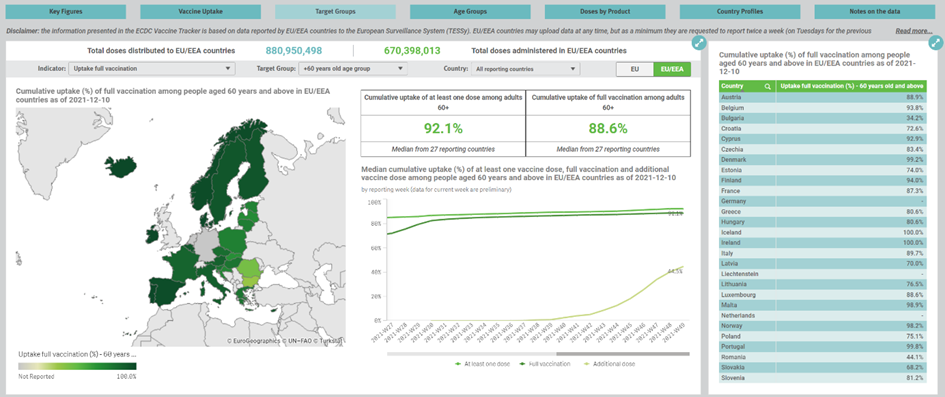Select the Romania row in the table

(x=823, y=357)
